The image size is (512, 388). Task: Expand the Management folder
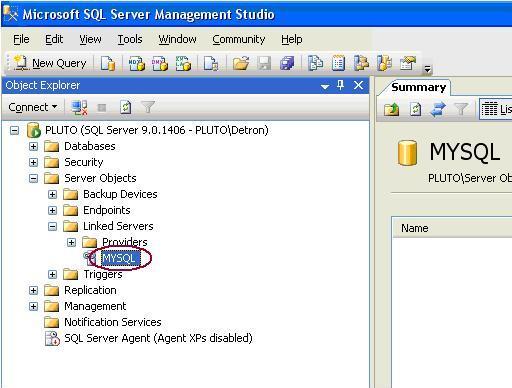coord(33,306)
